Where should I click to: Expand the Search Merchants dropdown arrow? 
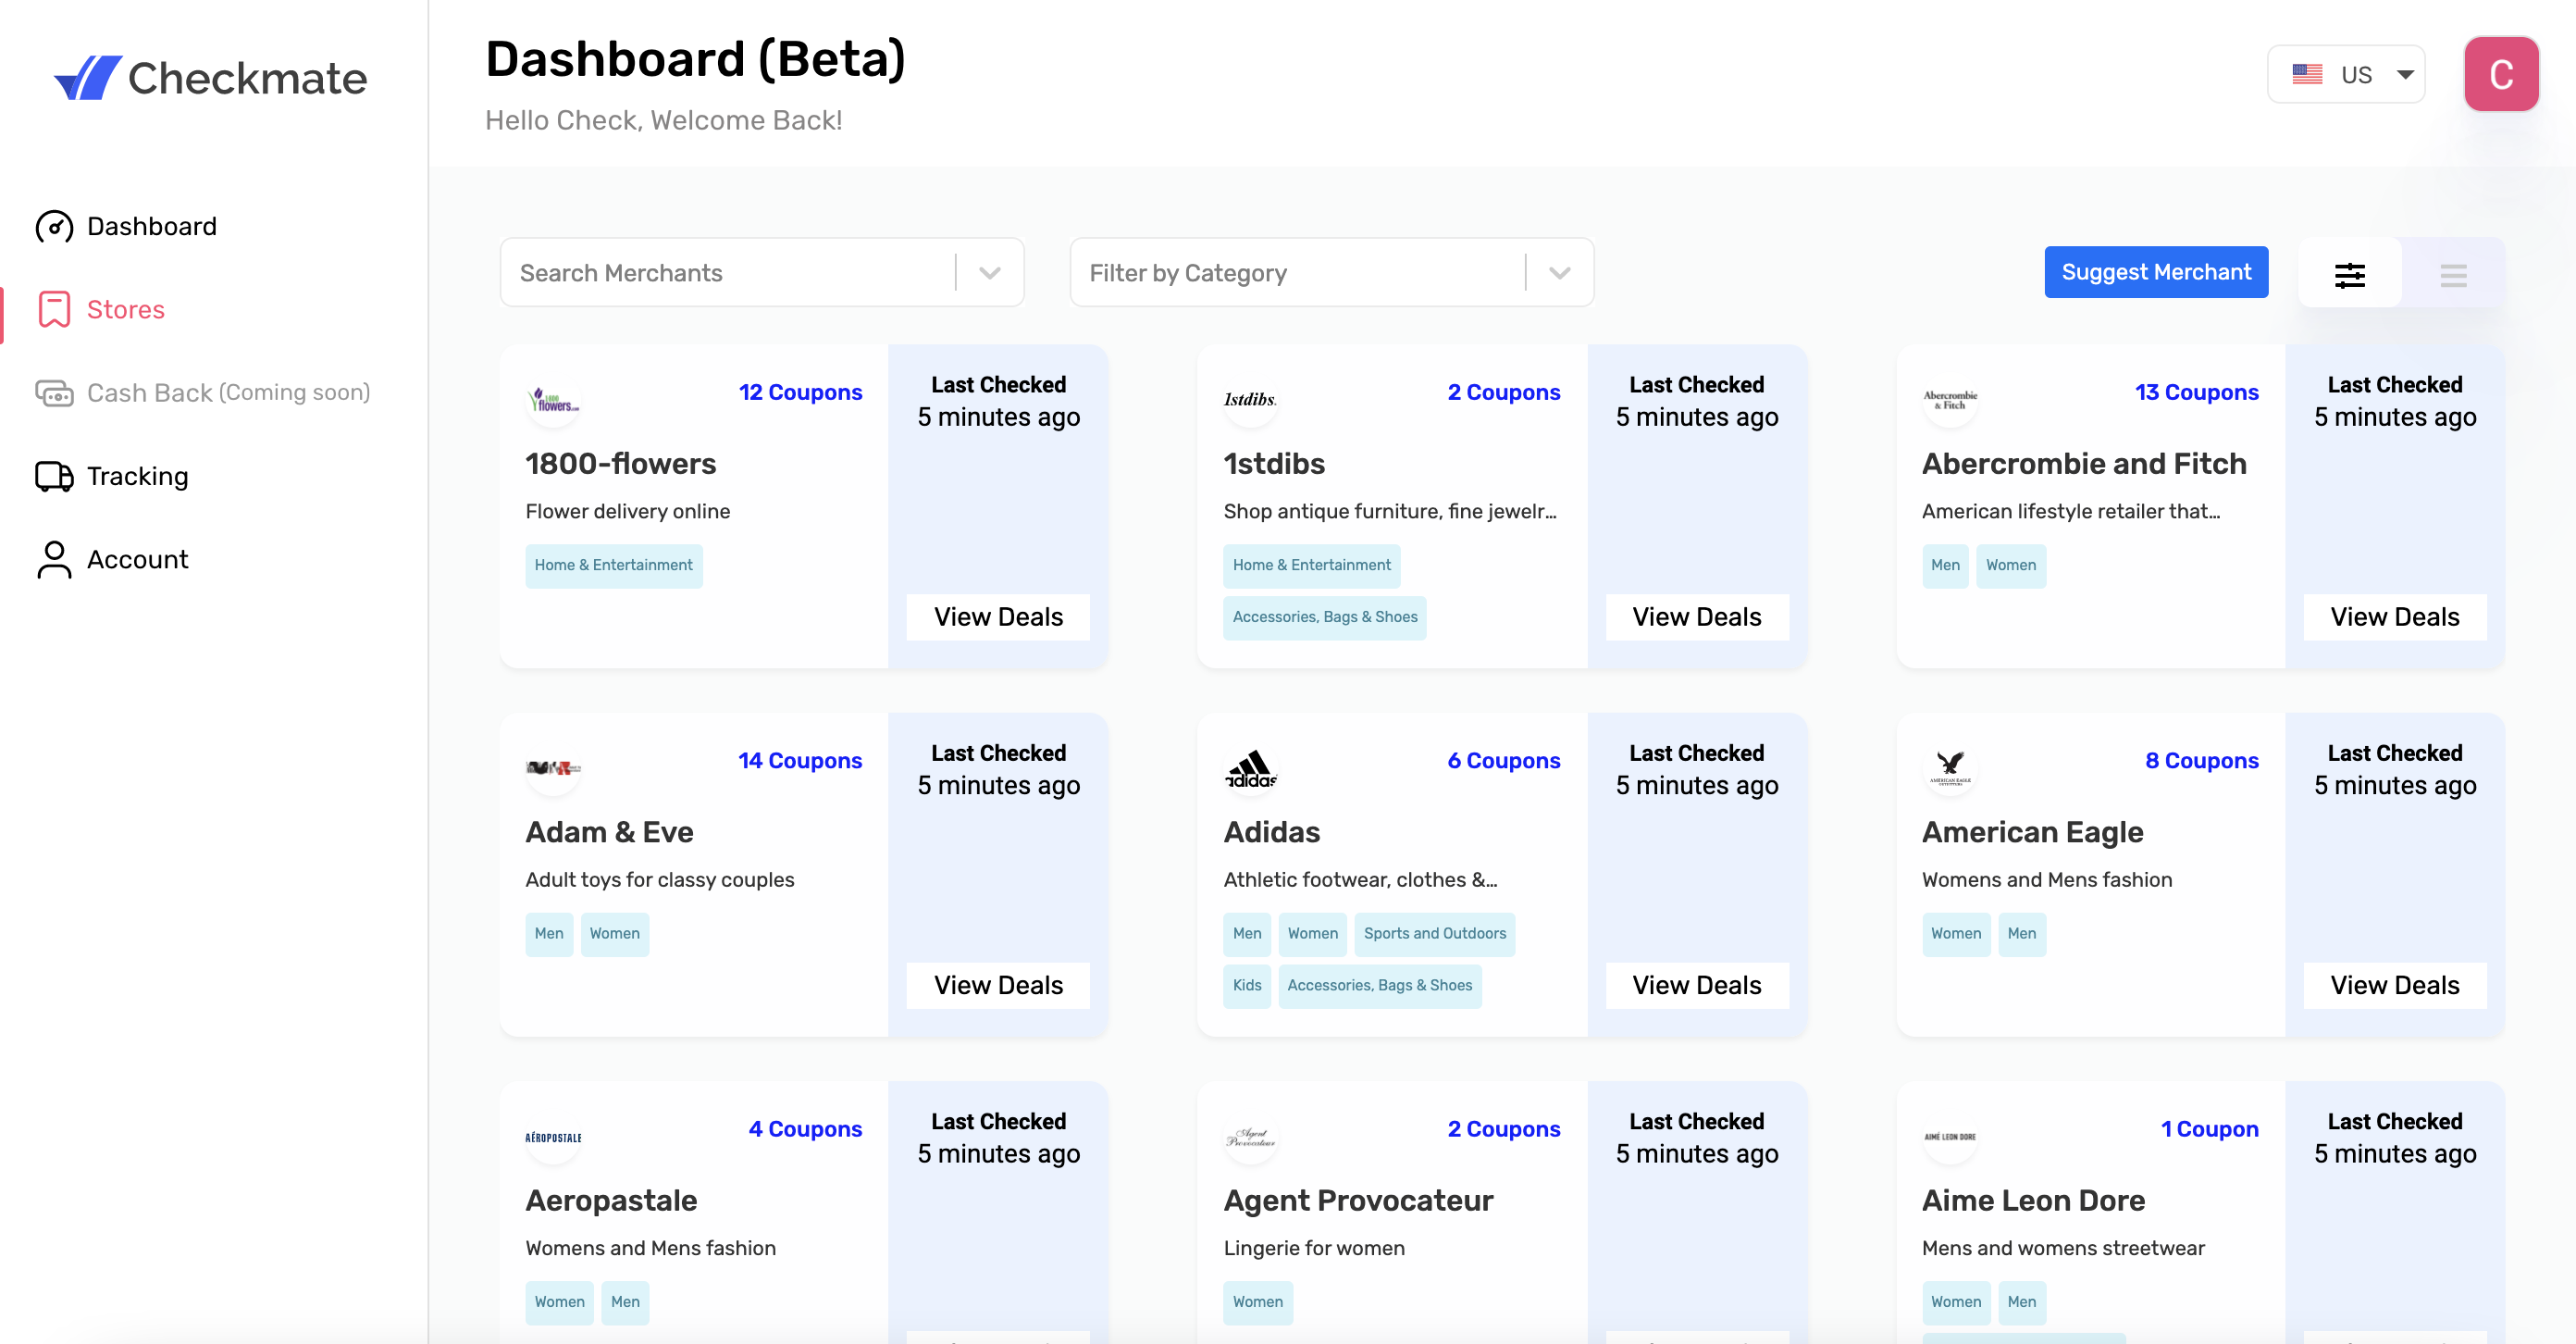[989, 273]
